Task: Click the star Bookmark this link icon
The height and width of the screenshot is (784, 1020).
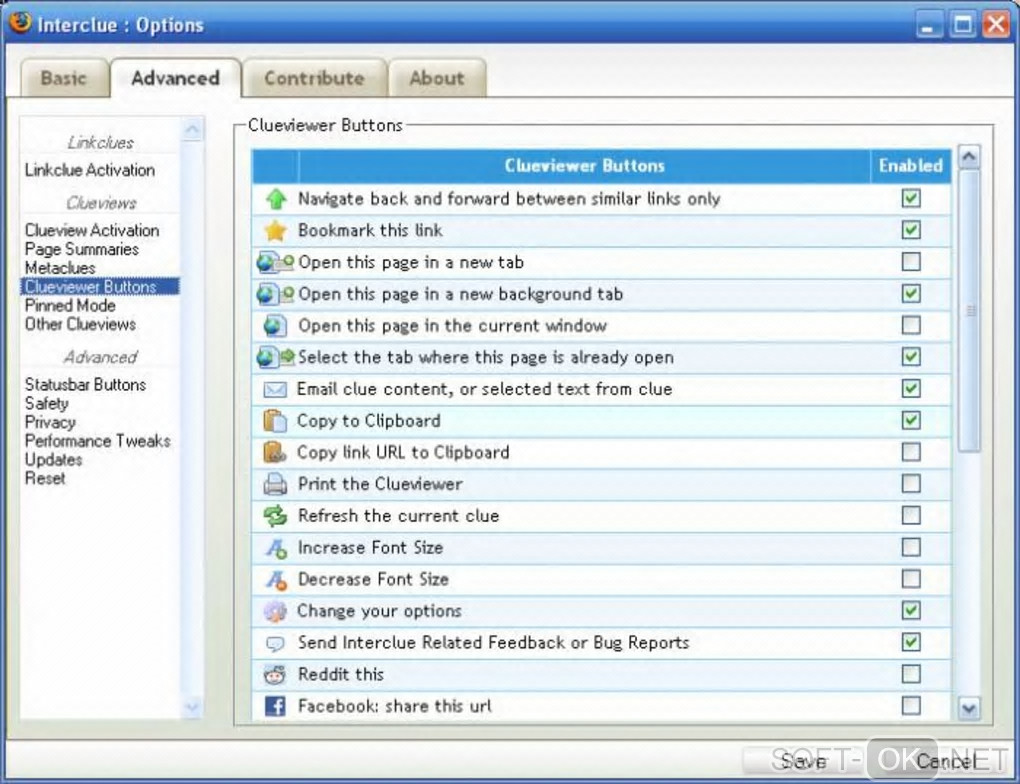Action: 276,230
